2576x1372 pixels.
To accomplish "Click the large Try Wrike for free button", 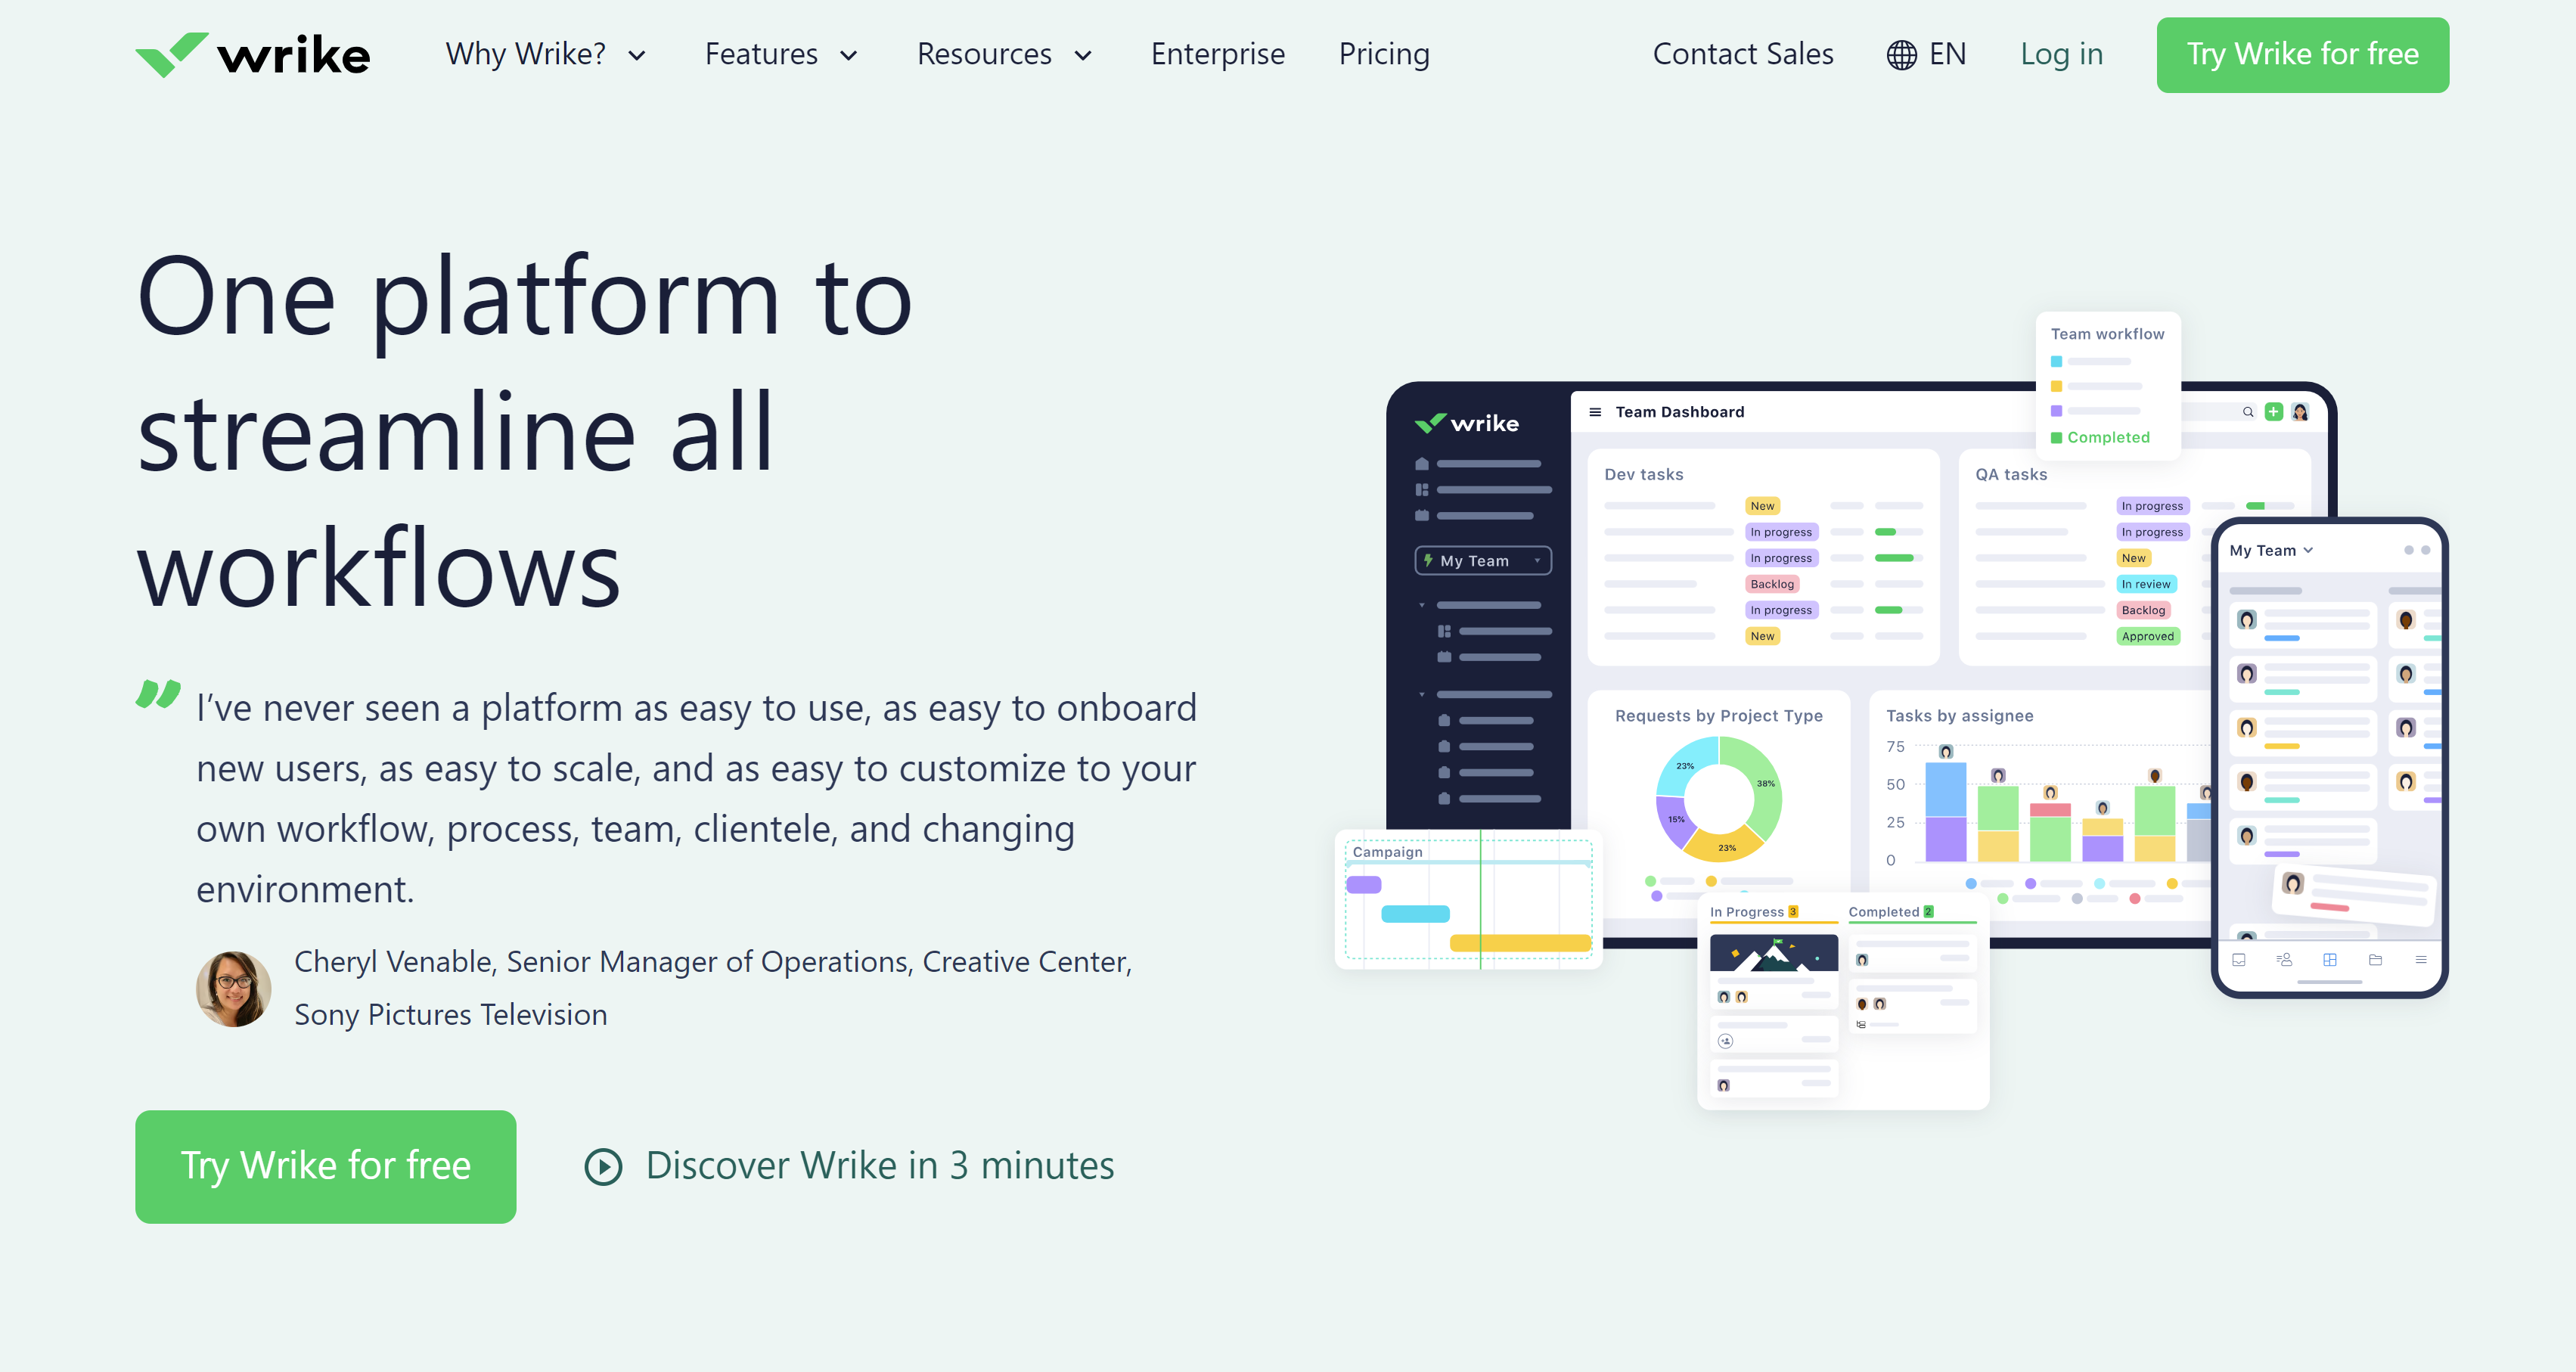I will (326, 1166).
